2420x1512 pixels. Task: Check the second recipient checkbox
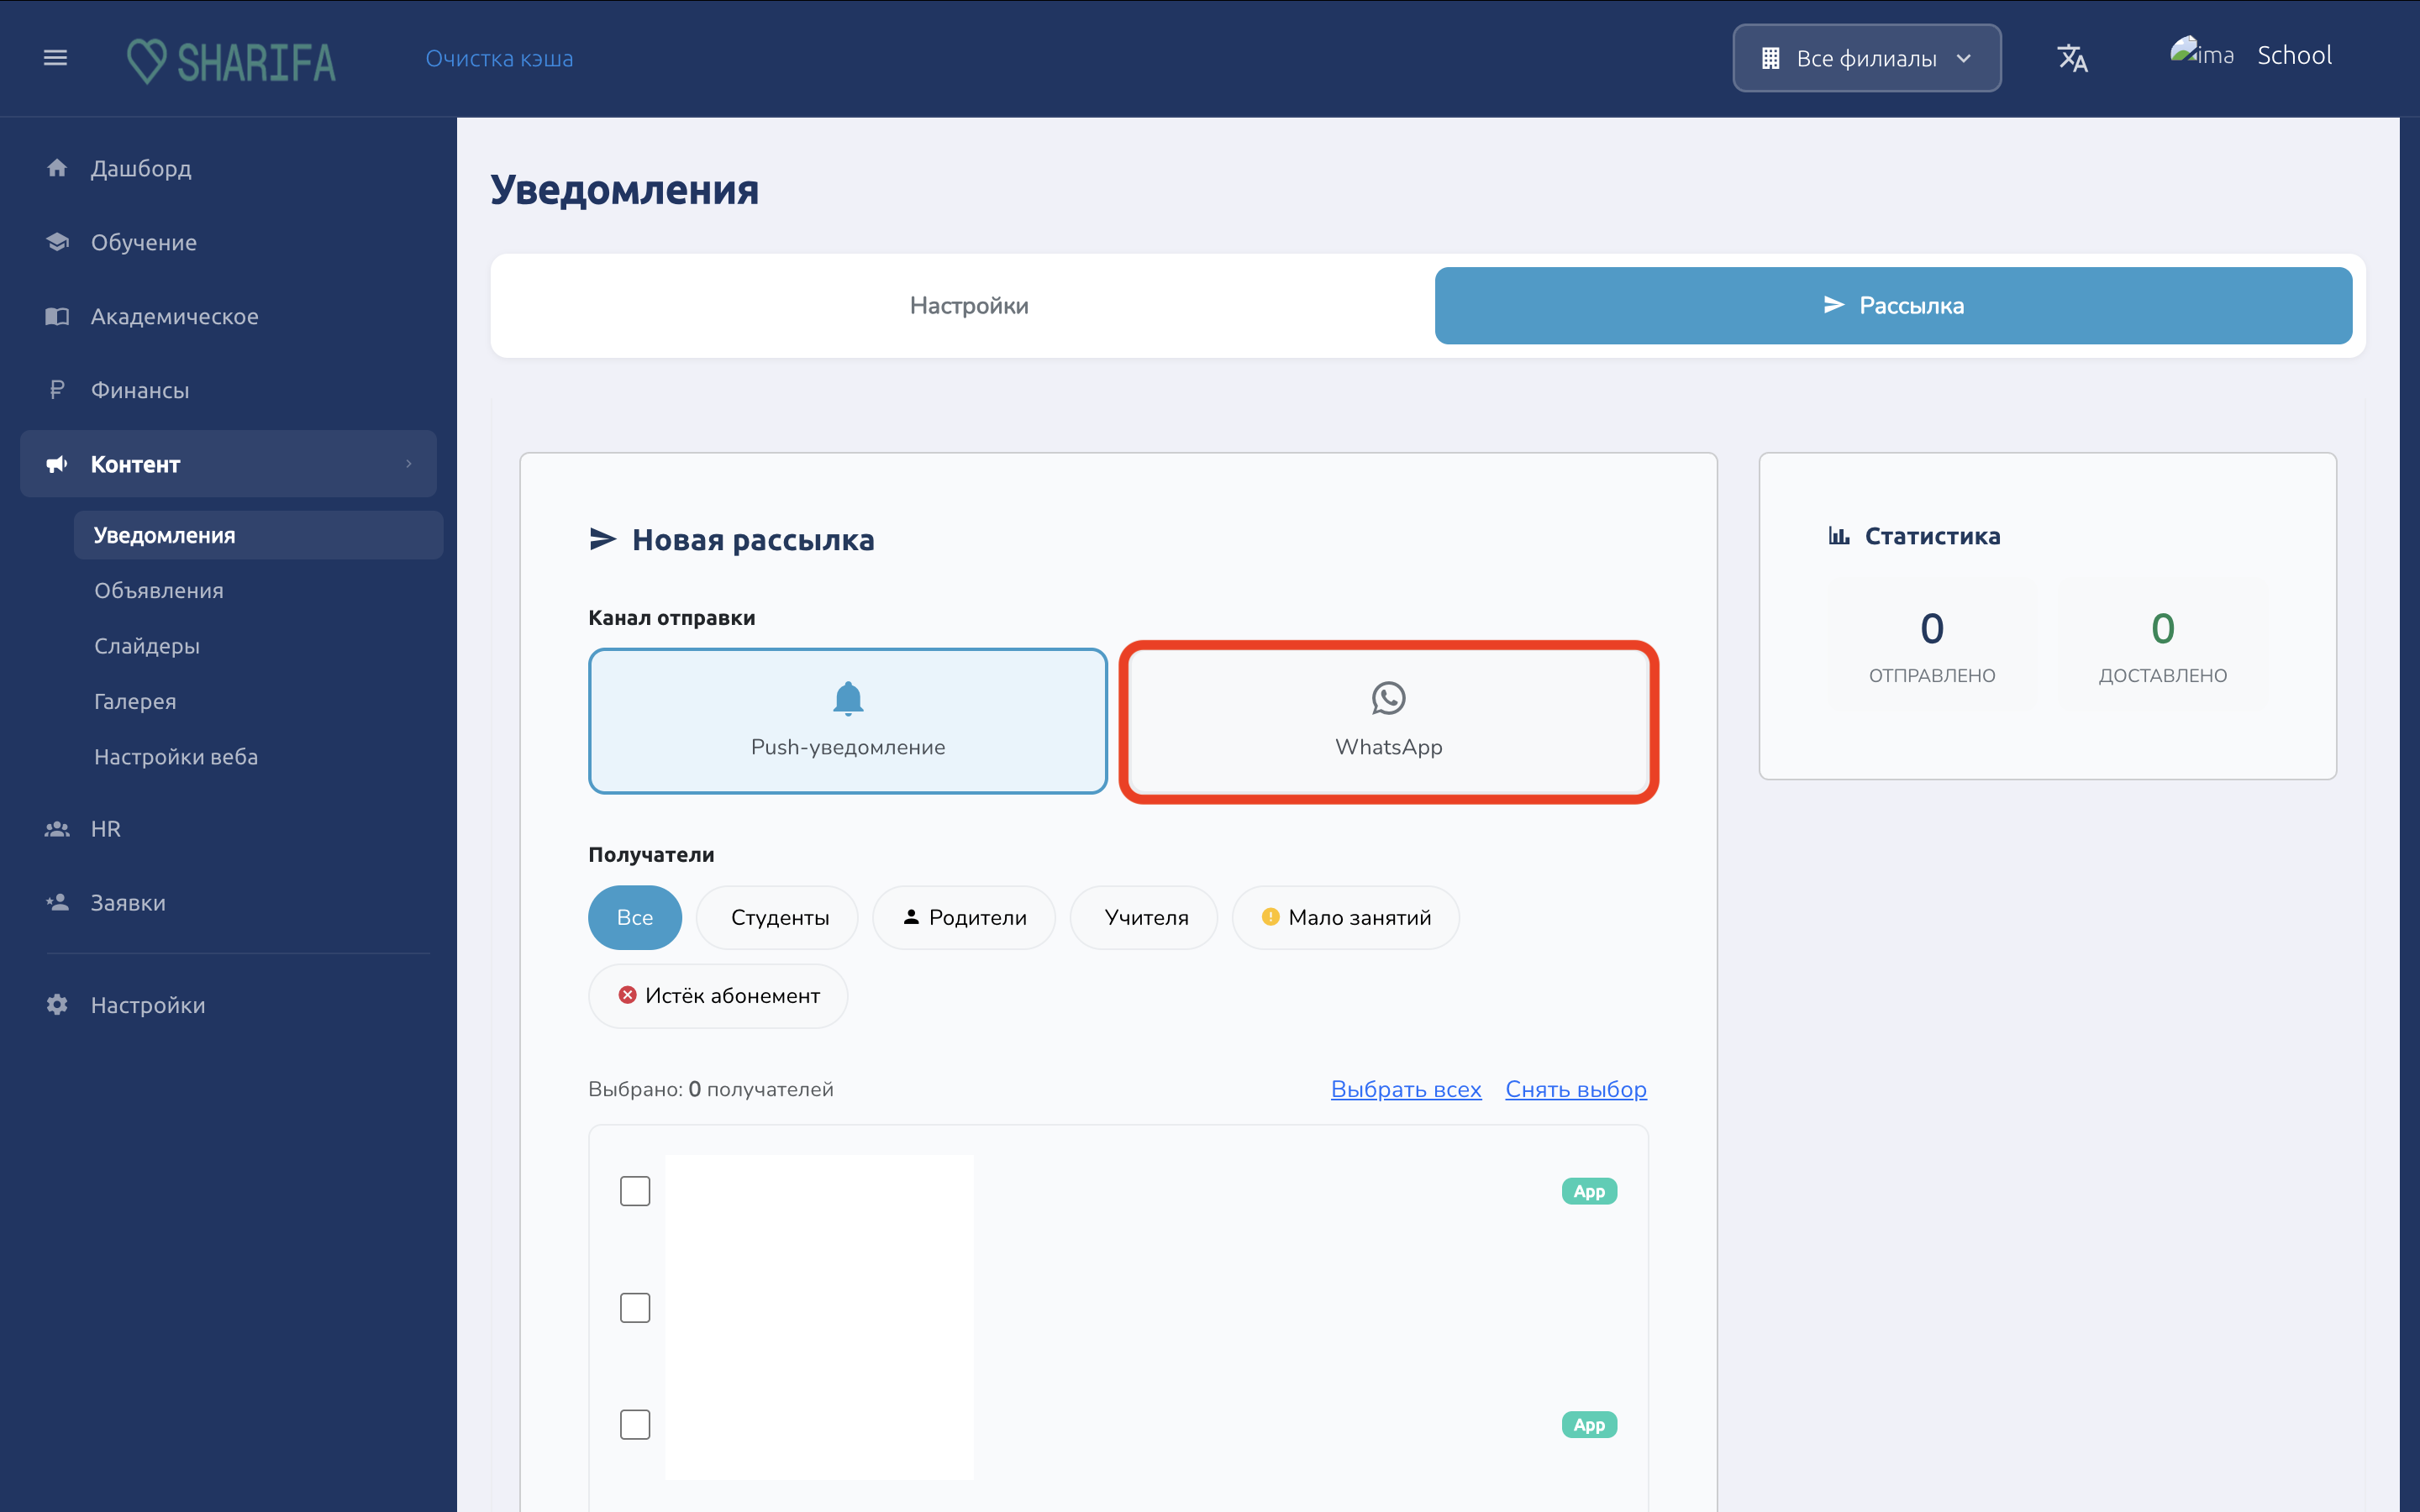pos(635,1308)
